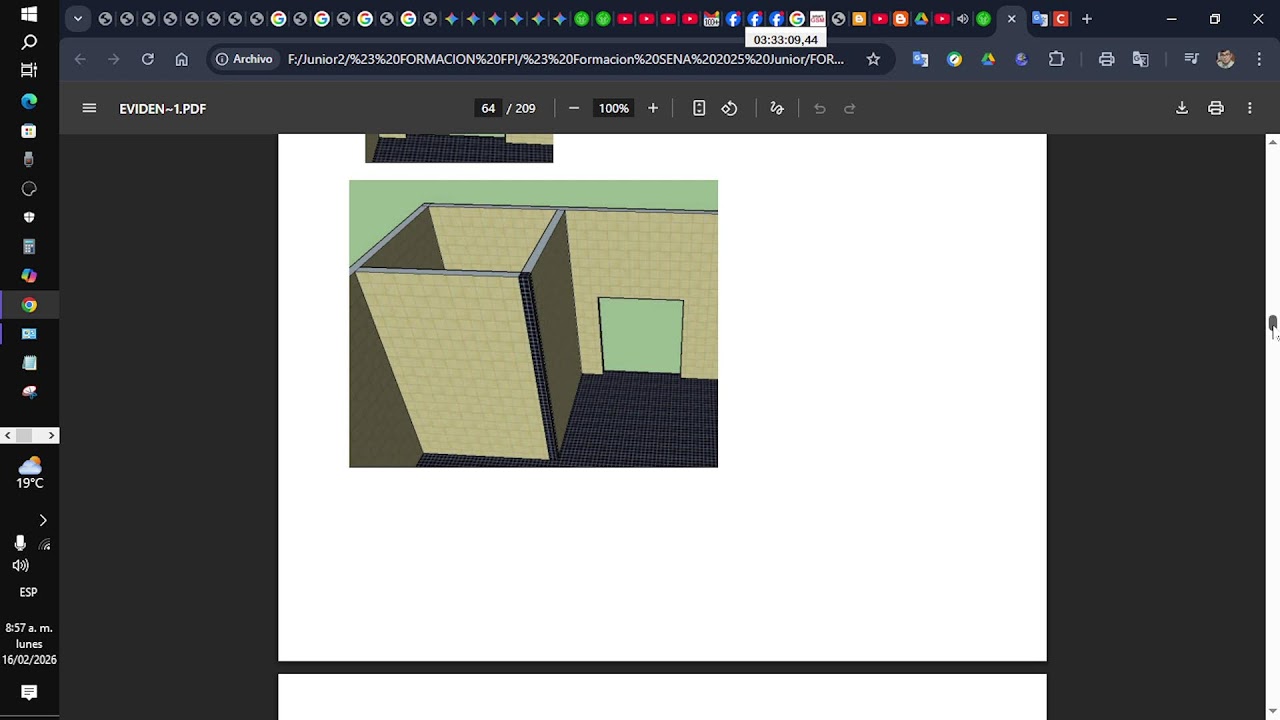Undo the last PDF annotation

(819, 108)
